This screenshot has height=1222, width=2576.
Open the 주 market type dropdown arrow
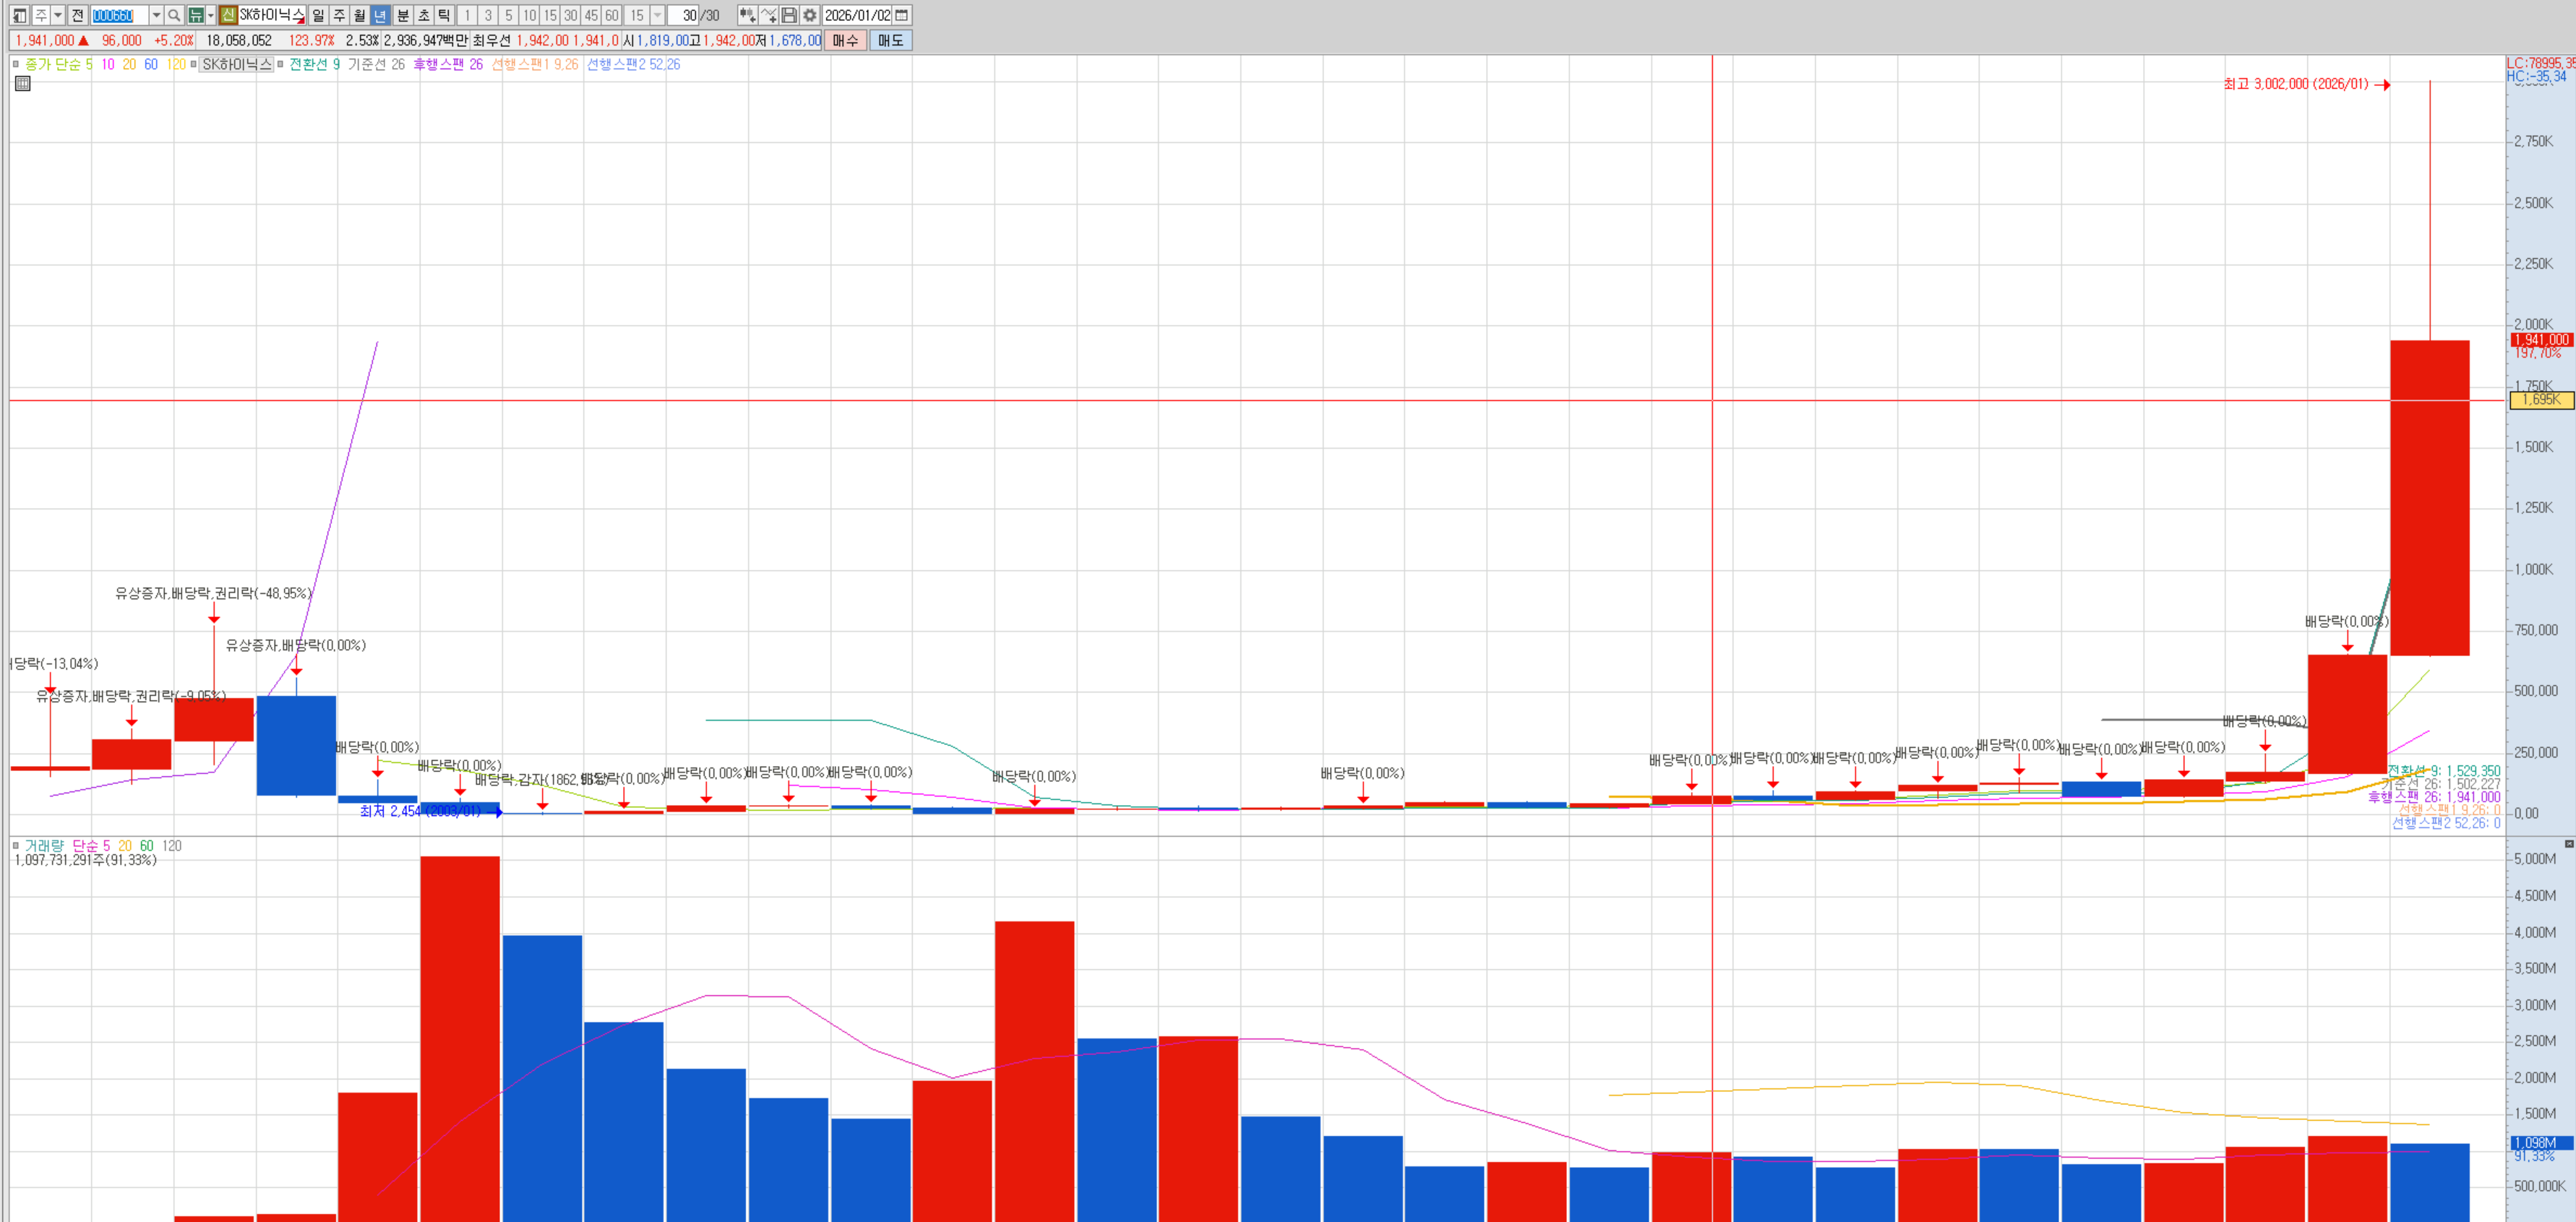tap(58, 15)
